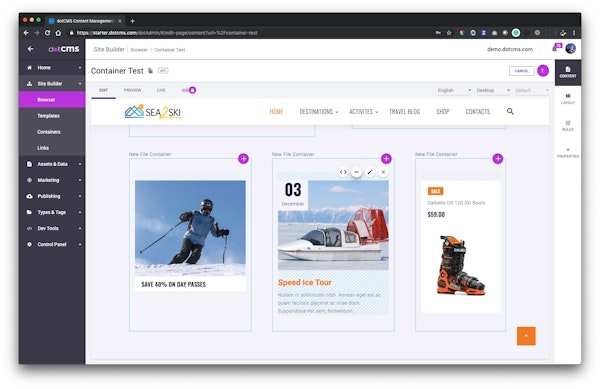Click the Publishing cloud icon
This screenshot has height=389, width=600.
pyautogui.click(x=29, y=196)
